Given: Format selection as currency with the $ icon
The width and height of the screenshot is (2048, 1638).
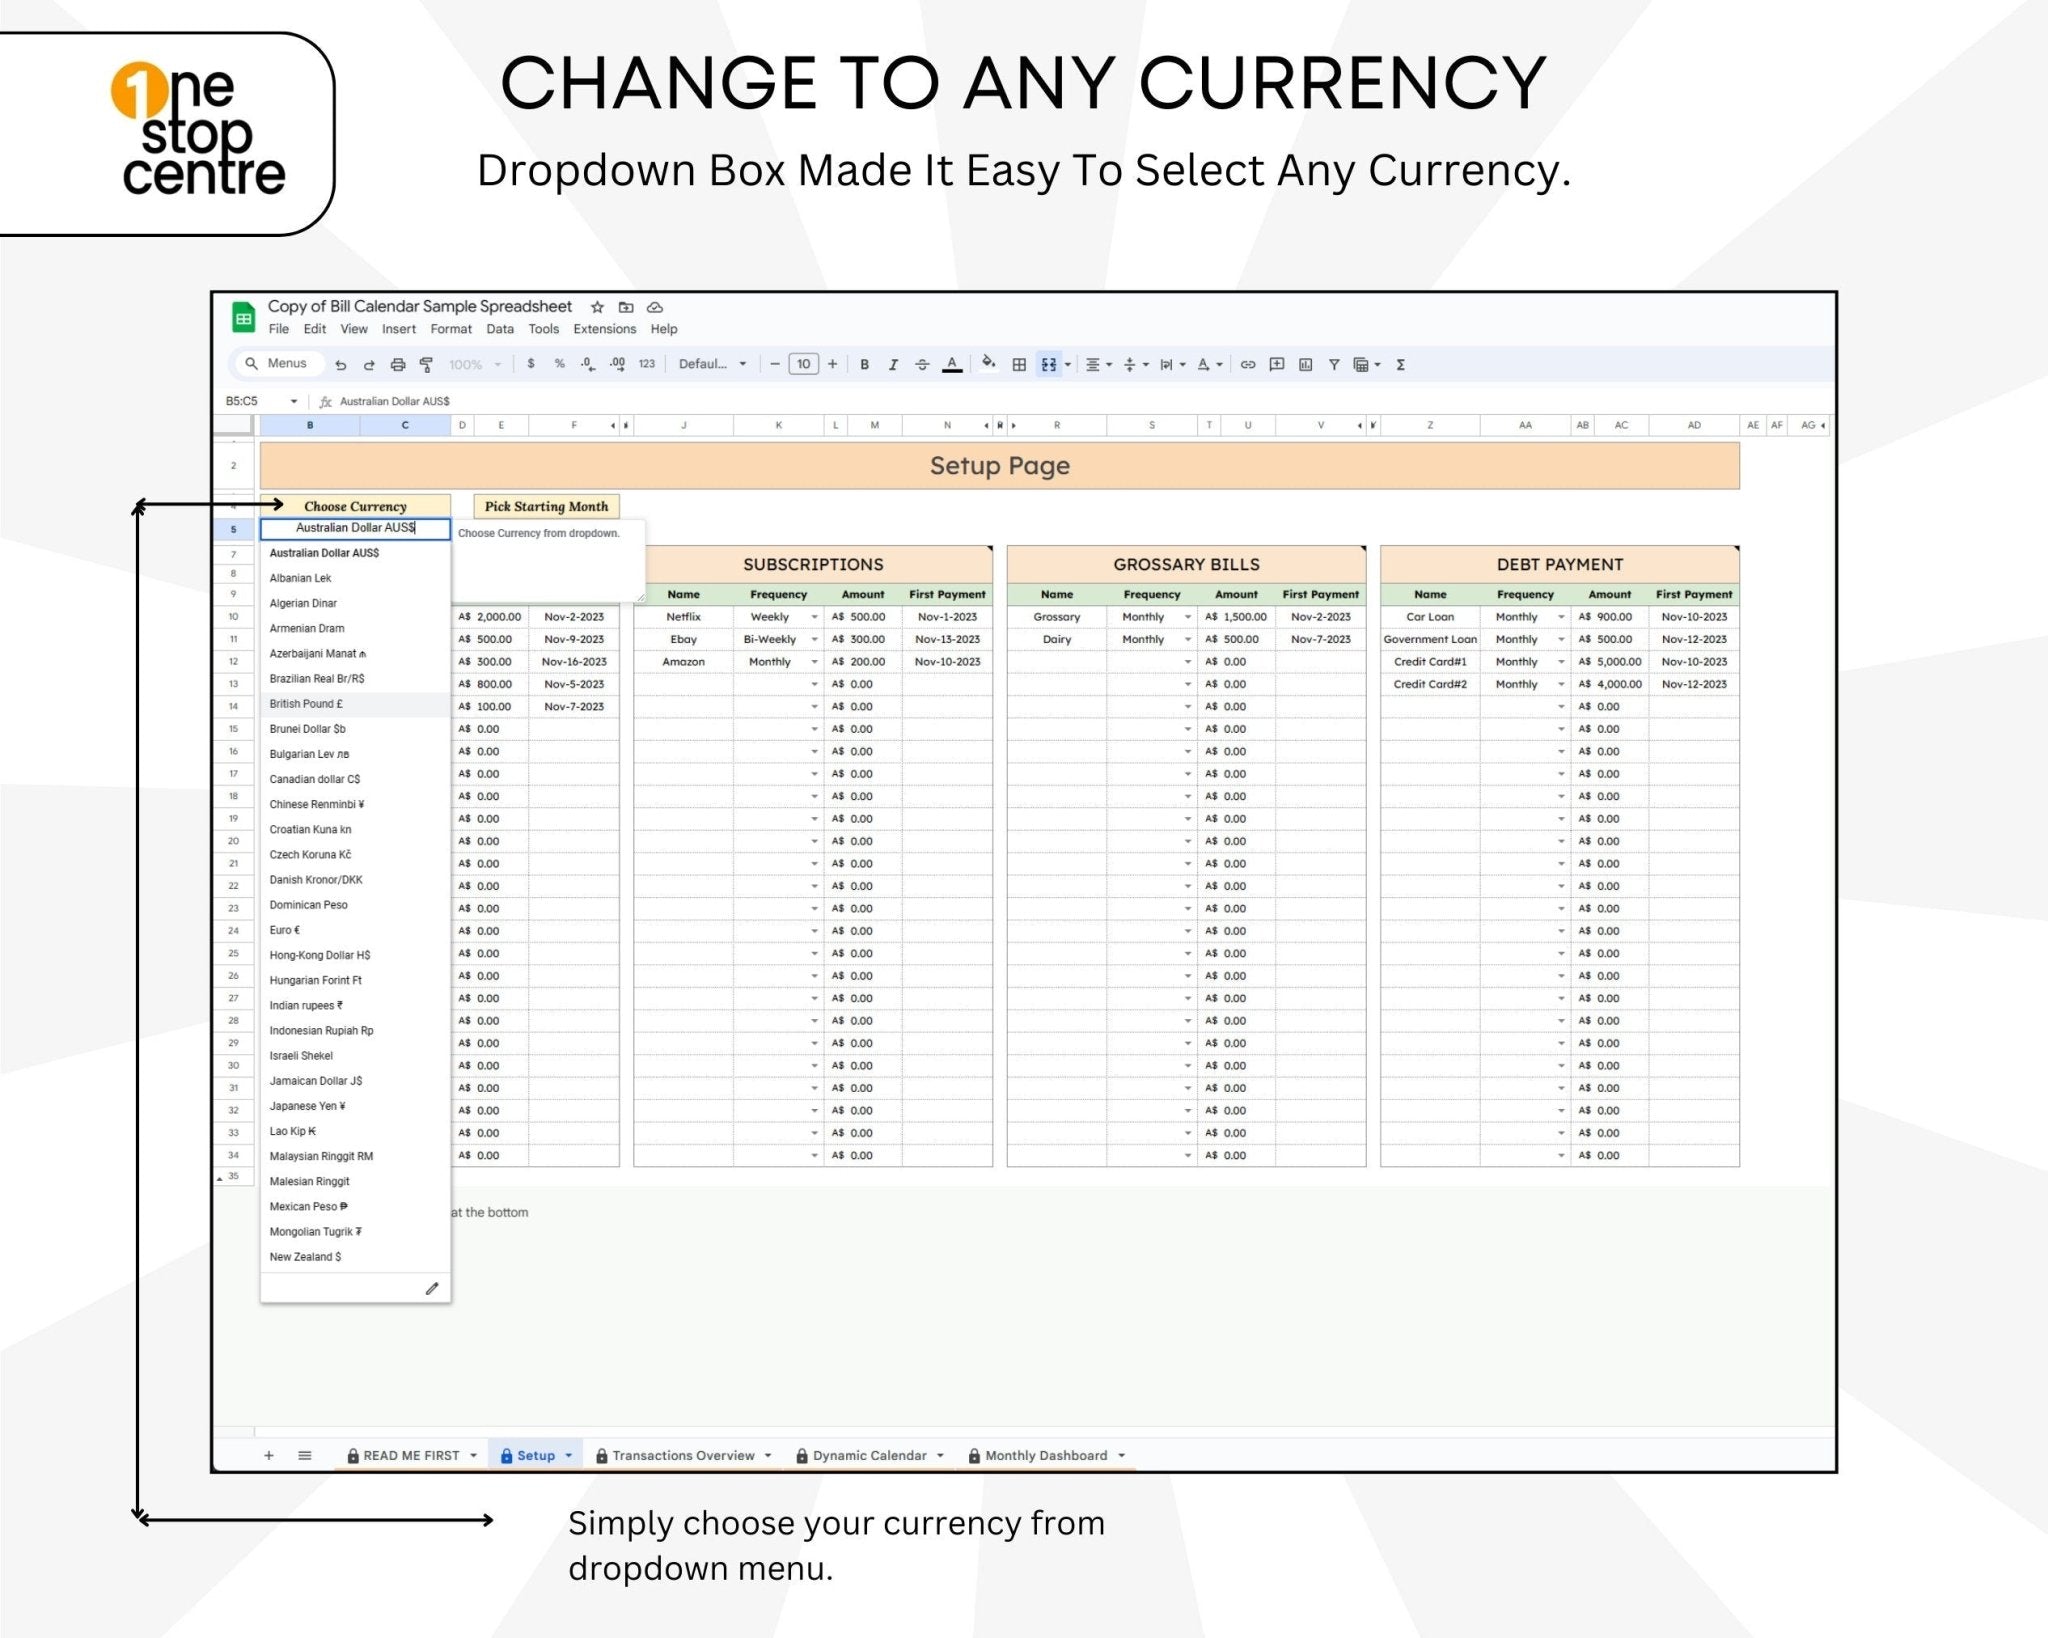Looking at the screenshot, I should click(x=531, y=364).
